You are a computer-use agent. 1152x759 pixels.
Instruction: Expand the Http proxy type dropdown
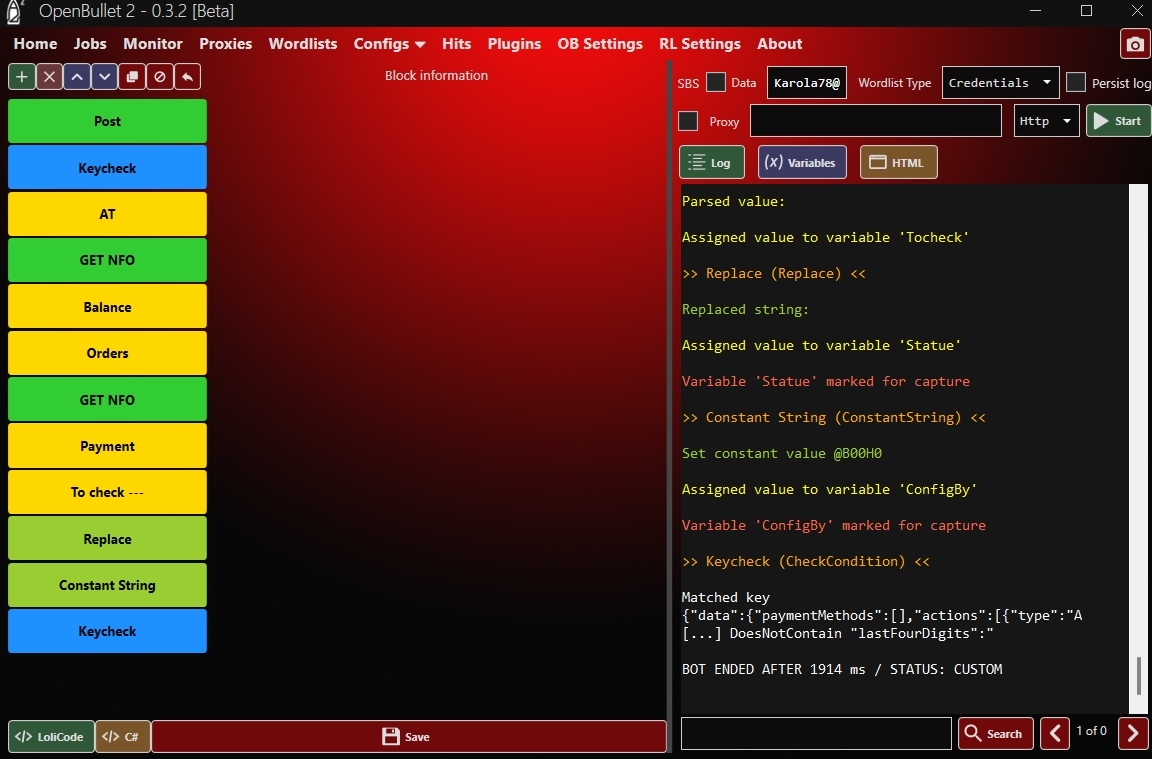pyautogui.click(x=1046, y=121)
